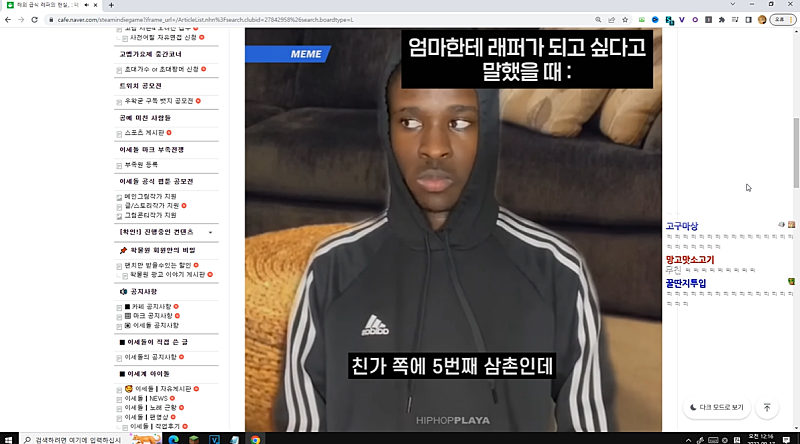Viewport: 800px width, 444px height.
Task: Open the teal S extension icon
Action: coord(669,20)
